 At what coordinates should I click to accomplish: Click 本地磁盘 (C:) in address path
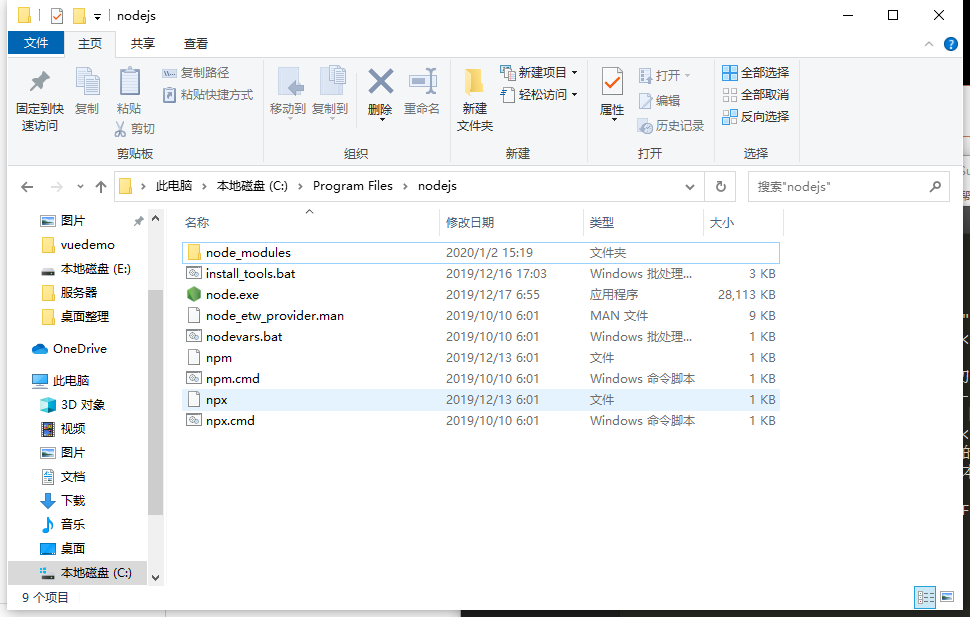252,186
